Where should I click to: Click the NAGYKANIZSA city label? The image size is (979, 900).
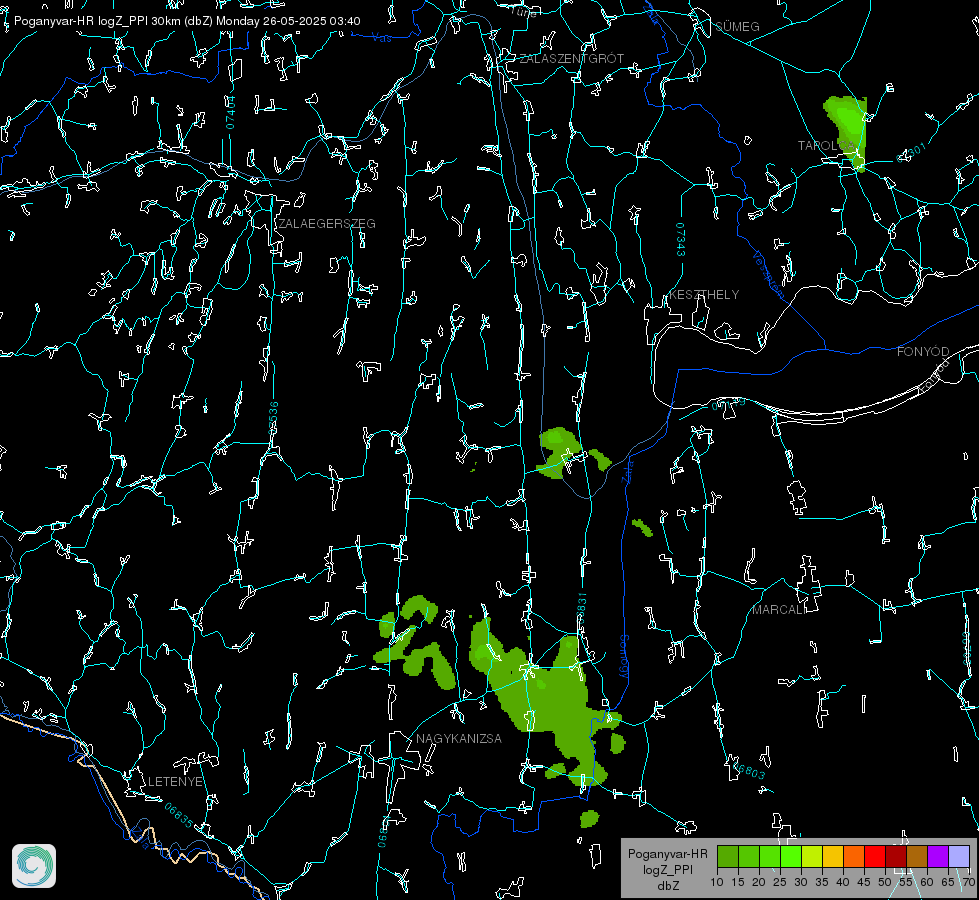[459, 739]
